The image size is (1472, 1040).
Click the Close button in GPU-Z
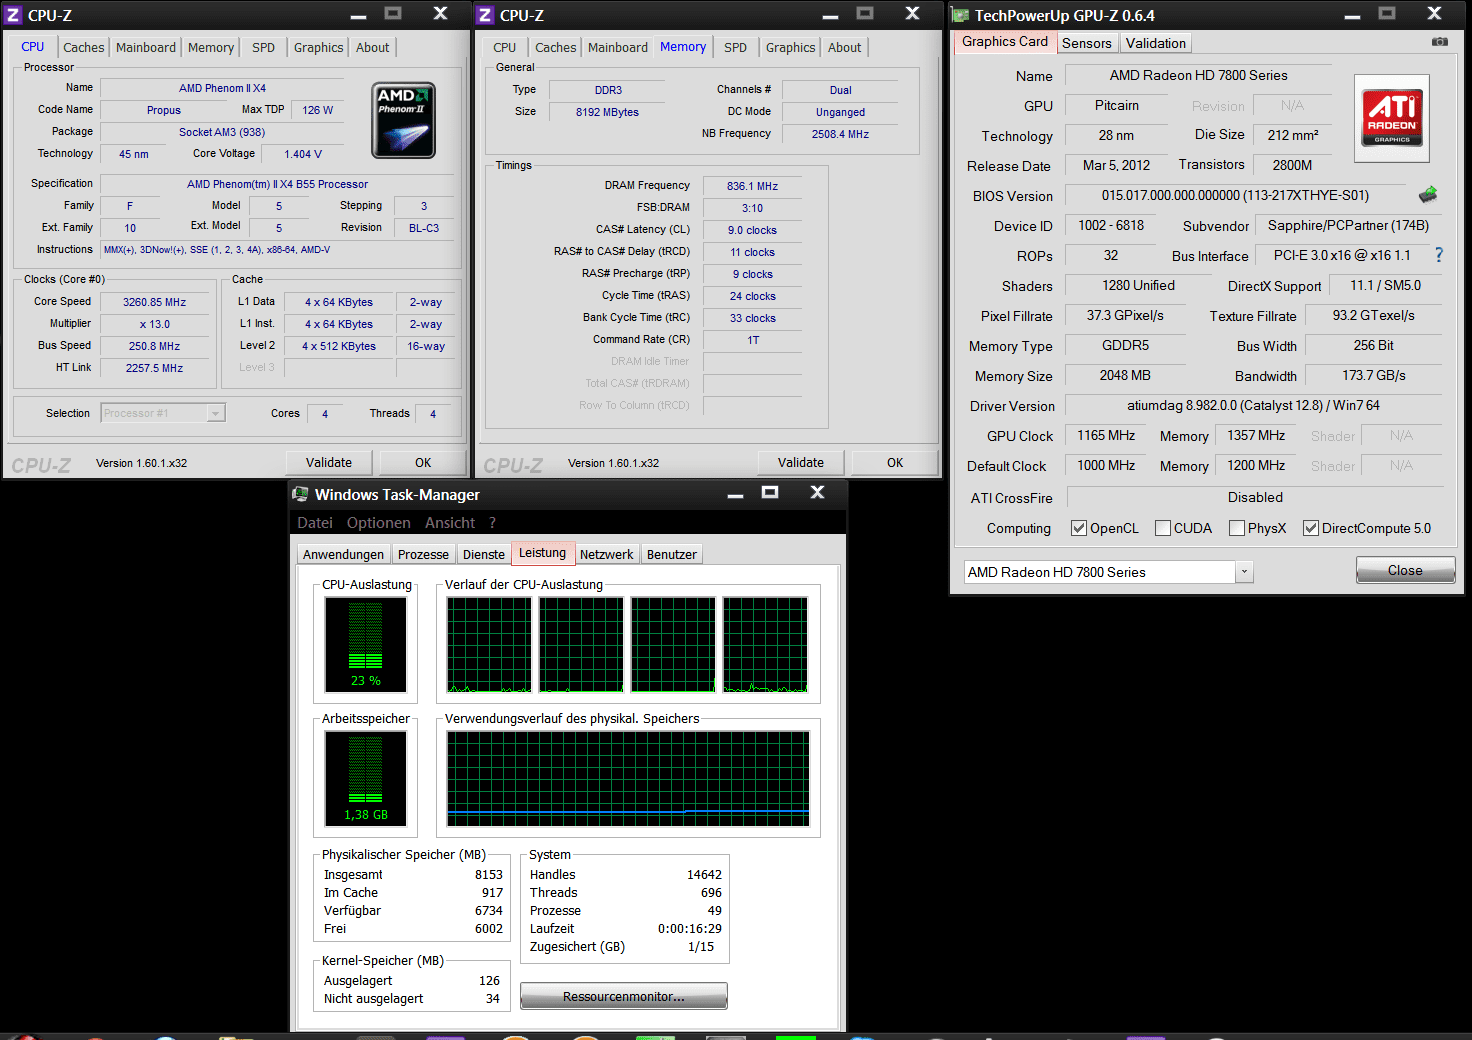(1405, 570)
